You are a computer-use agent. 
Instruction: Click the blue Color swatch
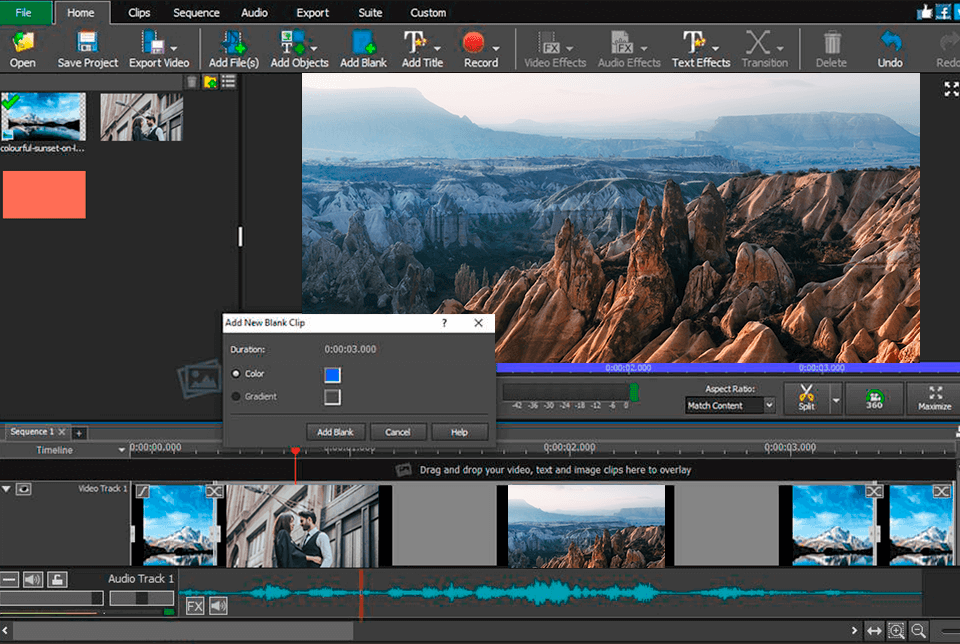[x=330, y=376]
